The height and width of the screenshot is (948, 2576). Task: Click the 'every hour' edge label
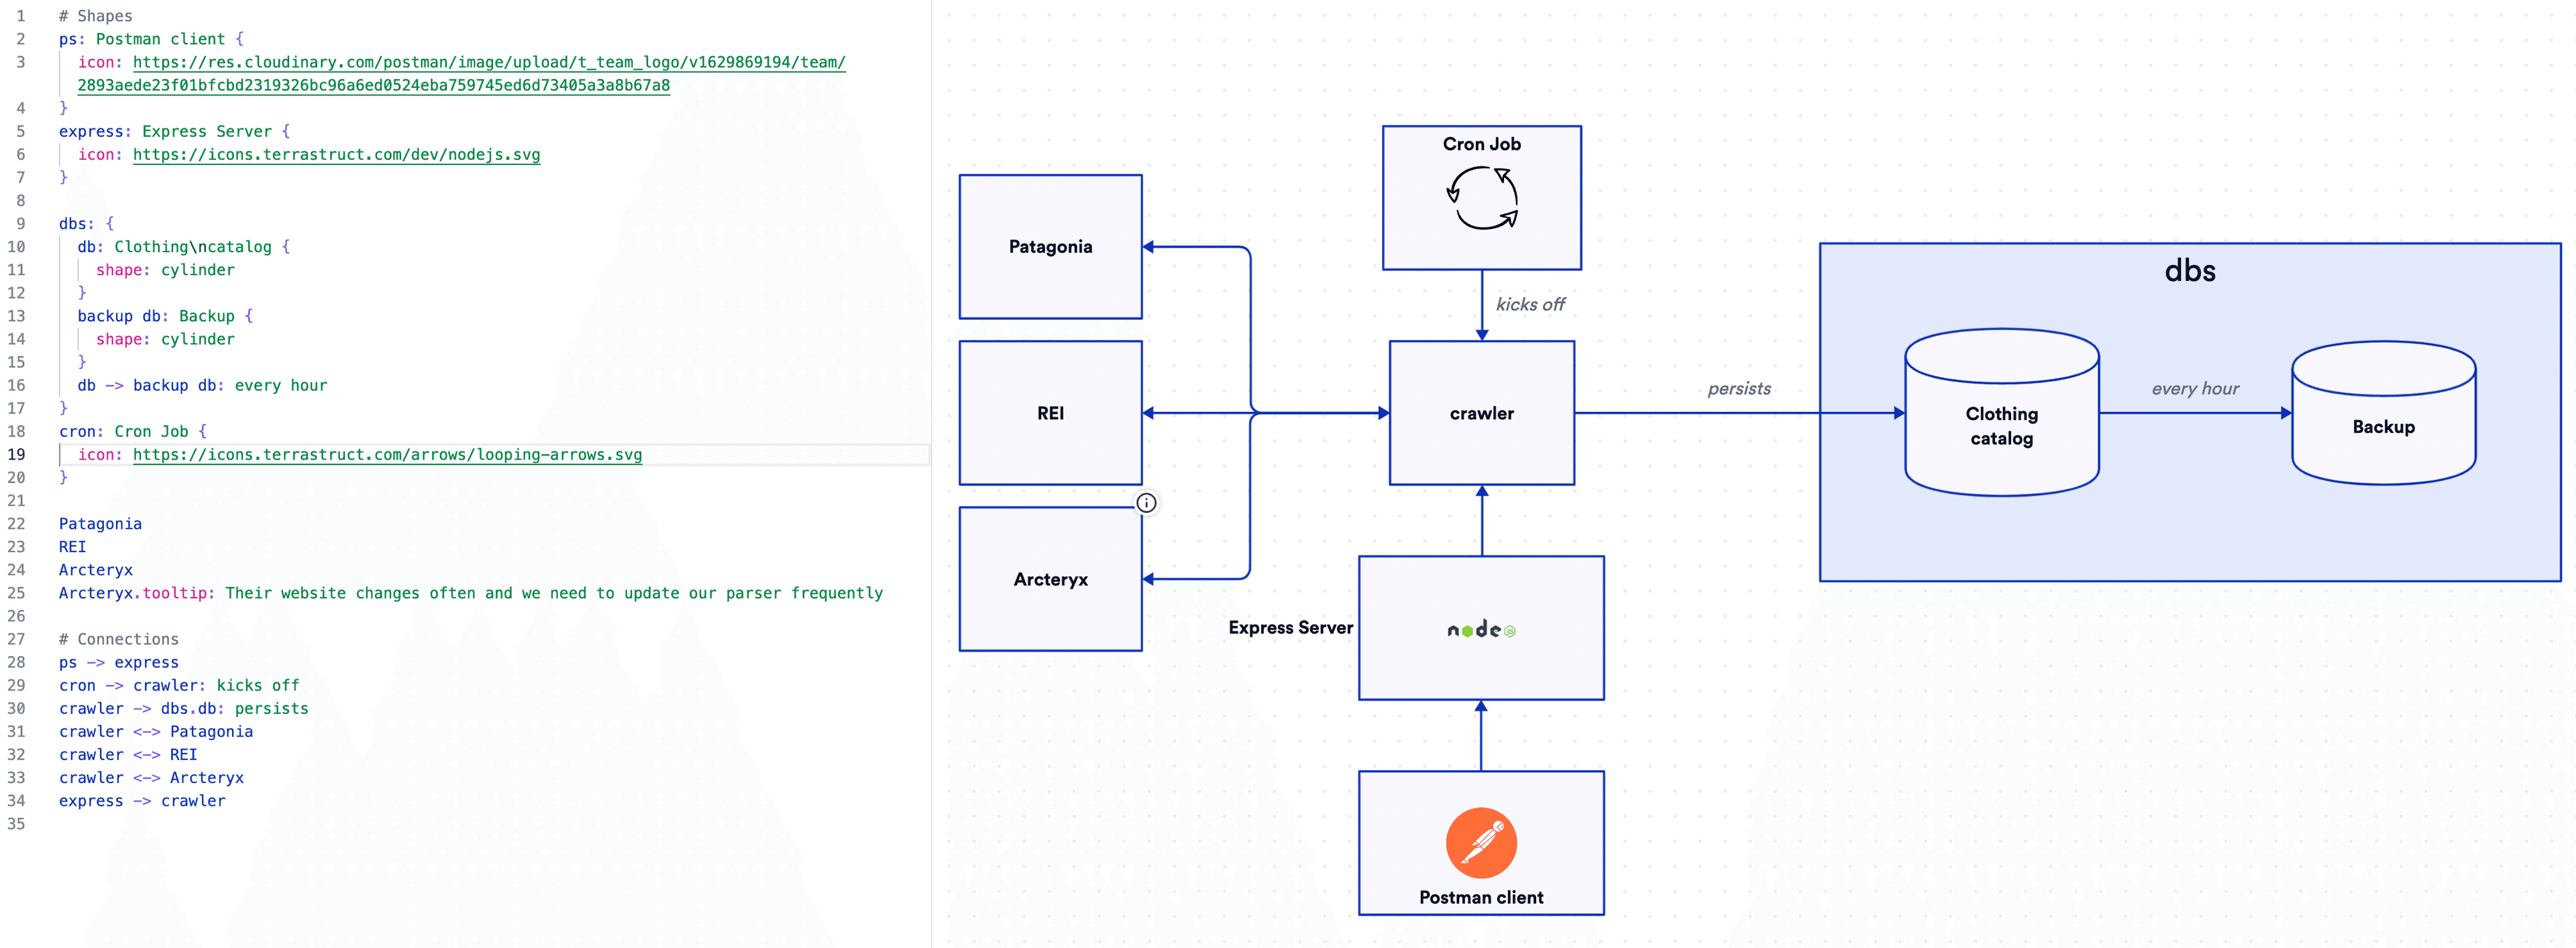click(2195, 388)
